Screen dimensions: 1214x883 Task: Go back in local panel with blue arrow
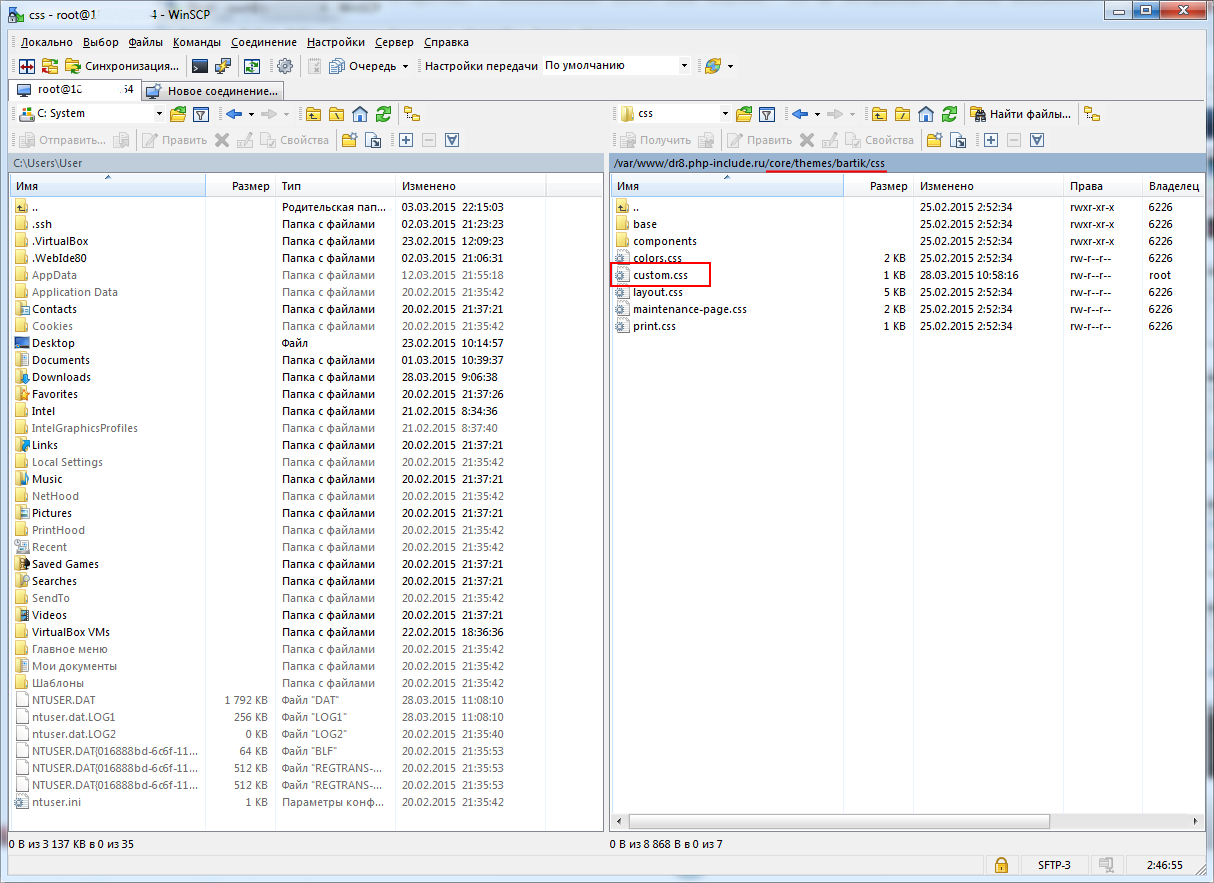[233, 114]
